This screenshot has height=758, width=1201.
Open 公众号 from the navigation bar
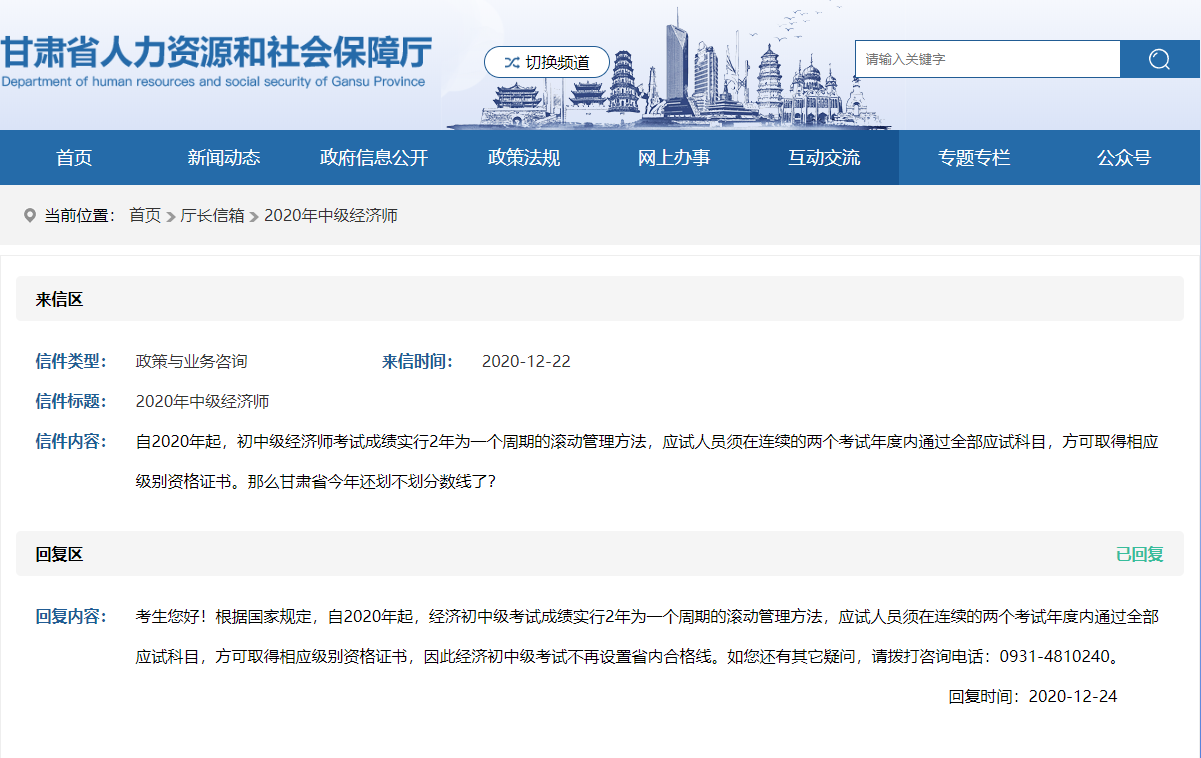tap(1124, 158)
